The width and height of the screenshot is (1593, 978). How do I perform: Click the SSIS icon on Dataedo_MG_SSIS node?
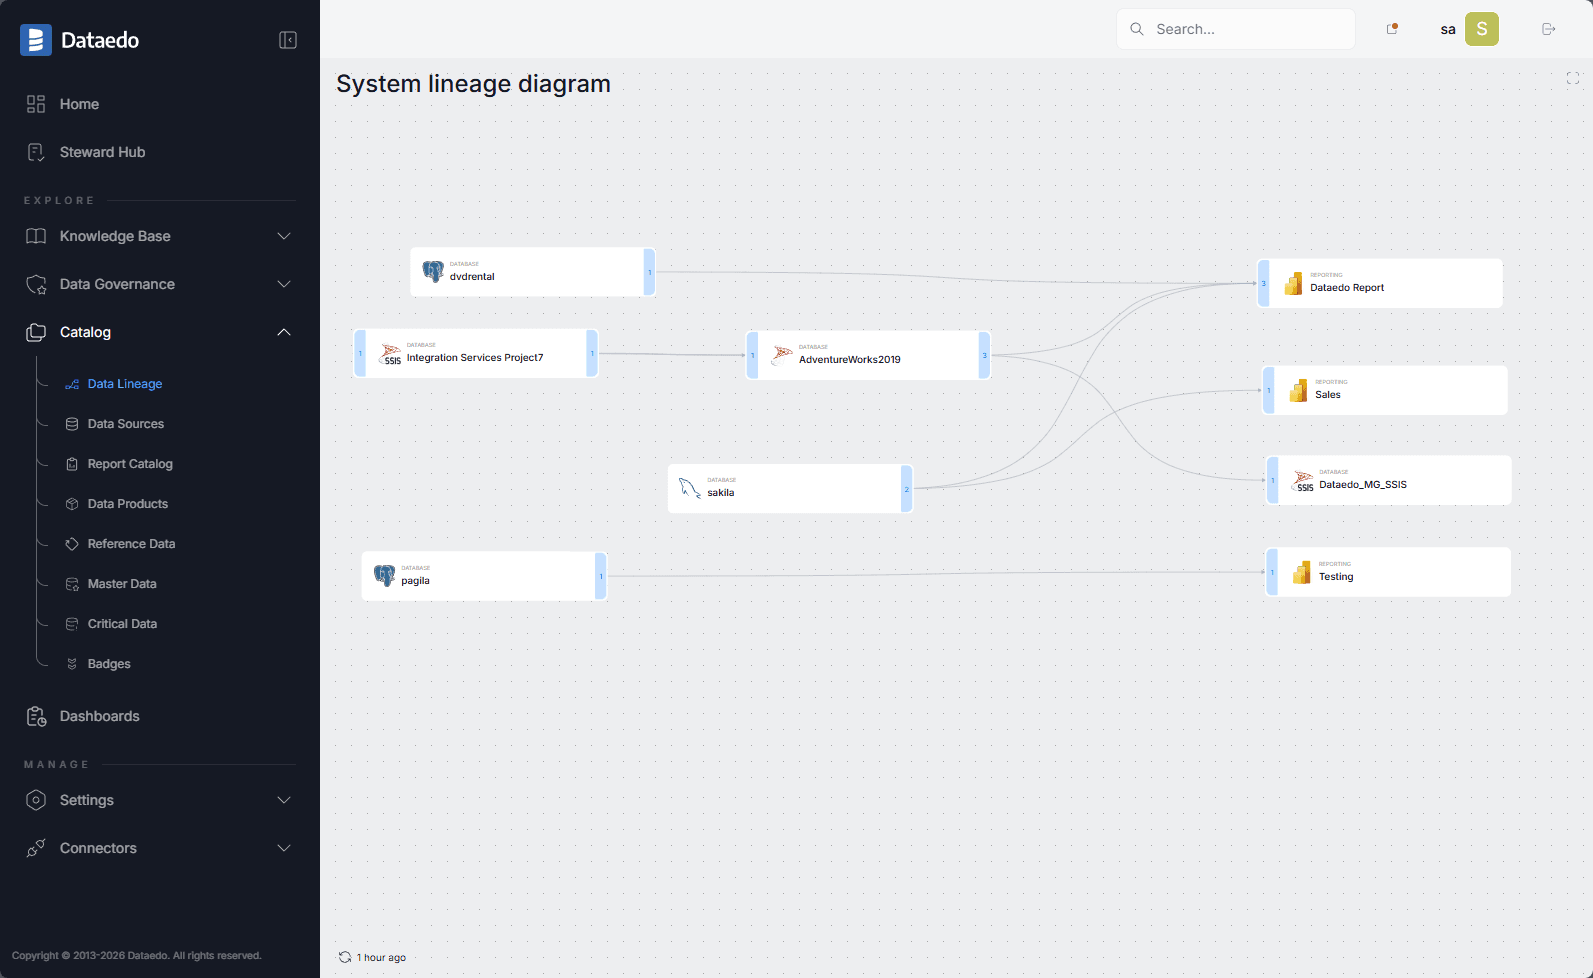tap(1302, 481)
